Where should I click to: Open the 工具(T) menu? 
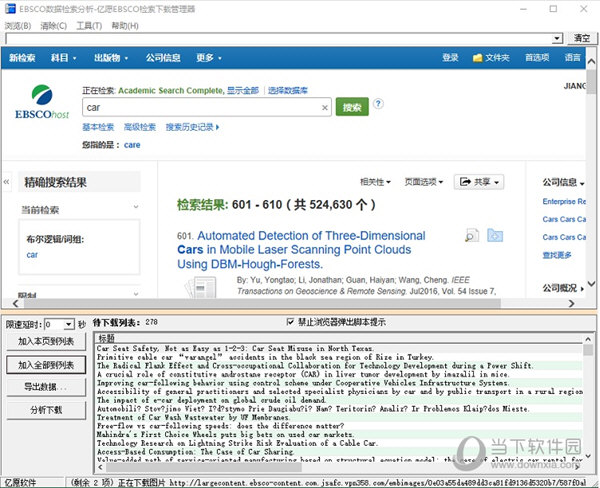click(89, 26)
